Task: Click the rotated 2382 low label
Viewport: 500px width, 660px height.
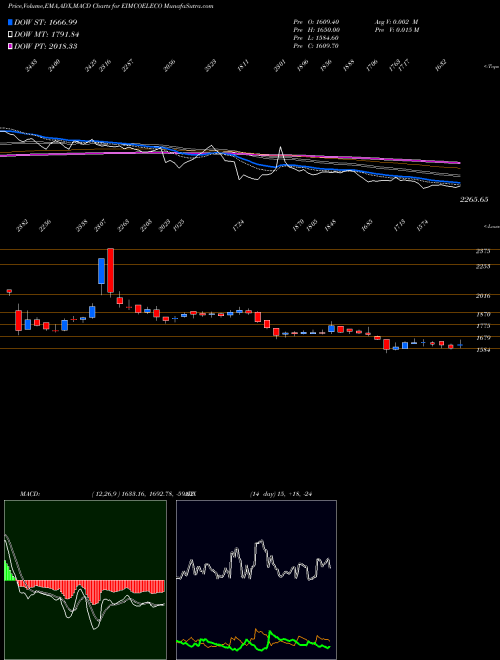Action: (23, 226)
